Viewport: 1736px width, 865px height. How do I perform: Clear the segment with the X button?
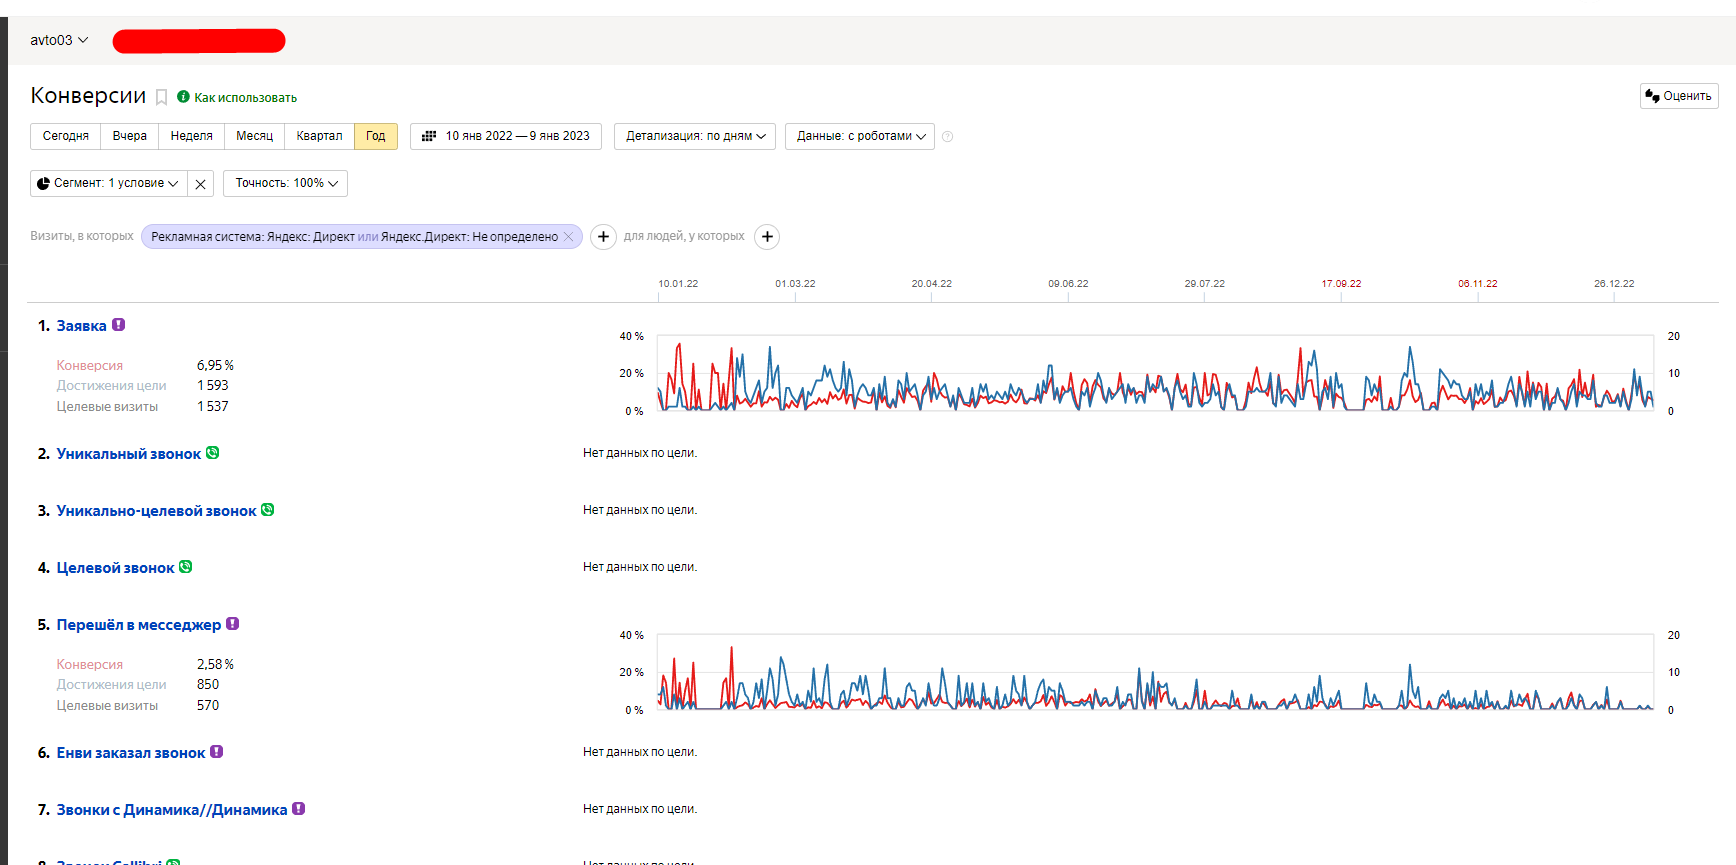[201, 184]
